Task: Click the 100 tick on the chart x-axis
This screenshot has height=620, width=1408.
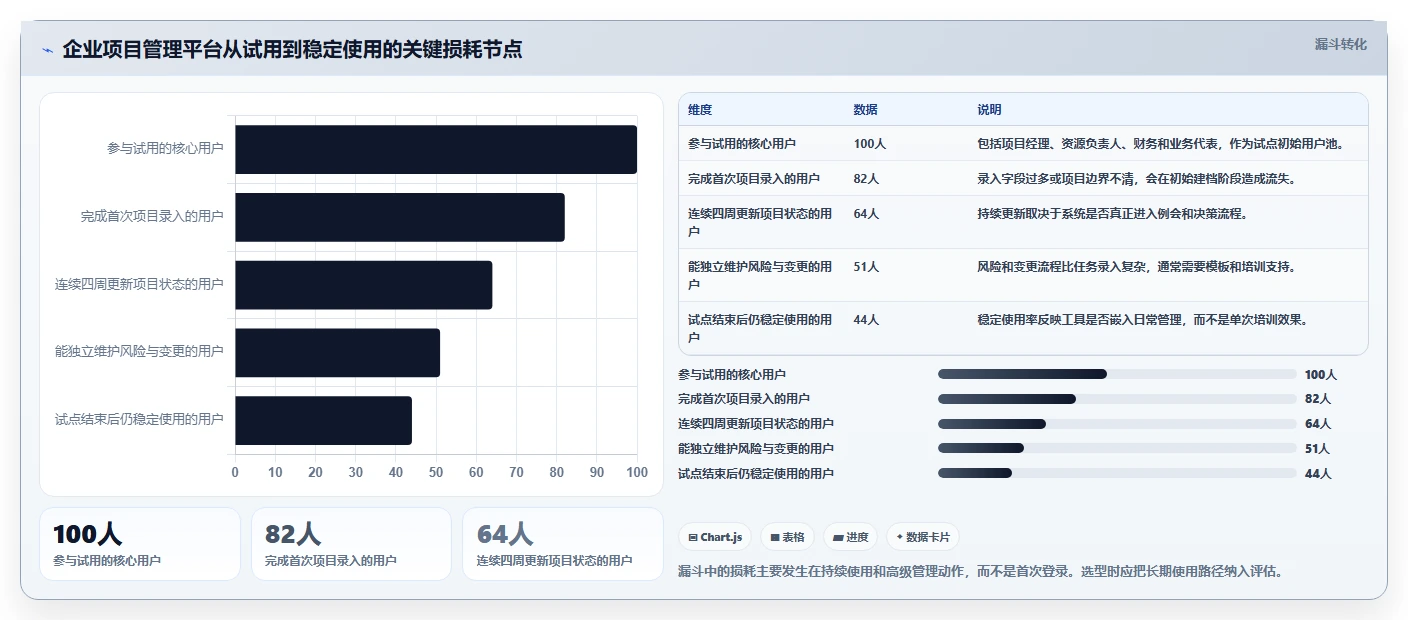Action: point(636,472)
